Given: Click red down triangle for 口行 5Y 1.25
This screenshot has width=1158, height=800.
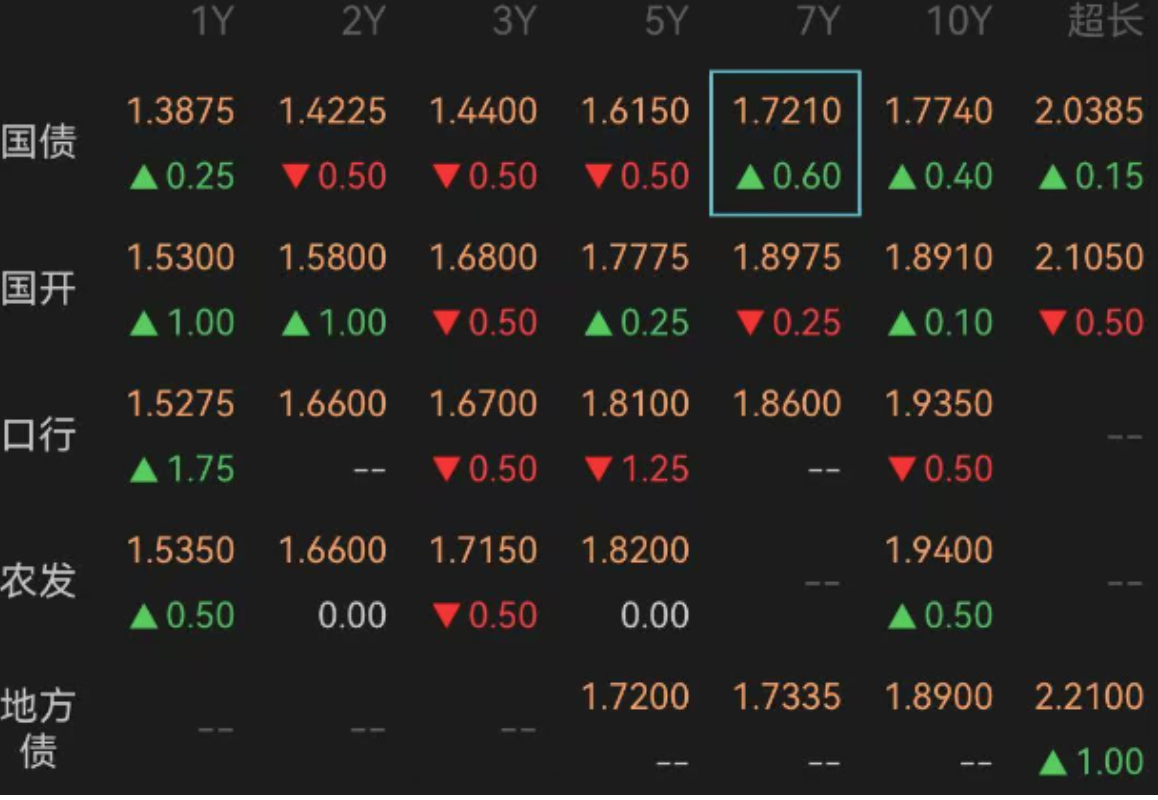Looking at the screenshot, I should (598, 470).
